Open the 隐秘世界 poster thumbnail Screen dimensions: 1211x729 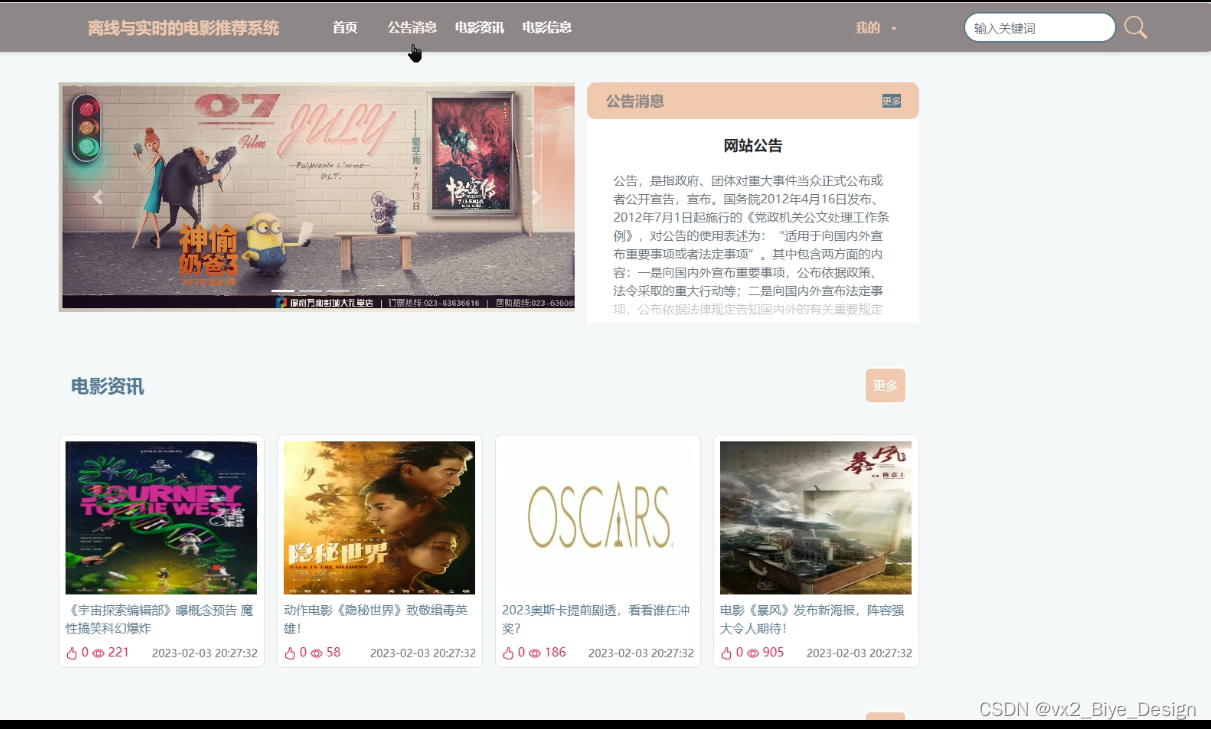coord(379,518)
